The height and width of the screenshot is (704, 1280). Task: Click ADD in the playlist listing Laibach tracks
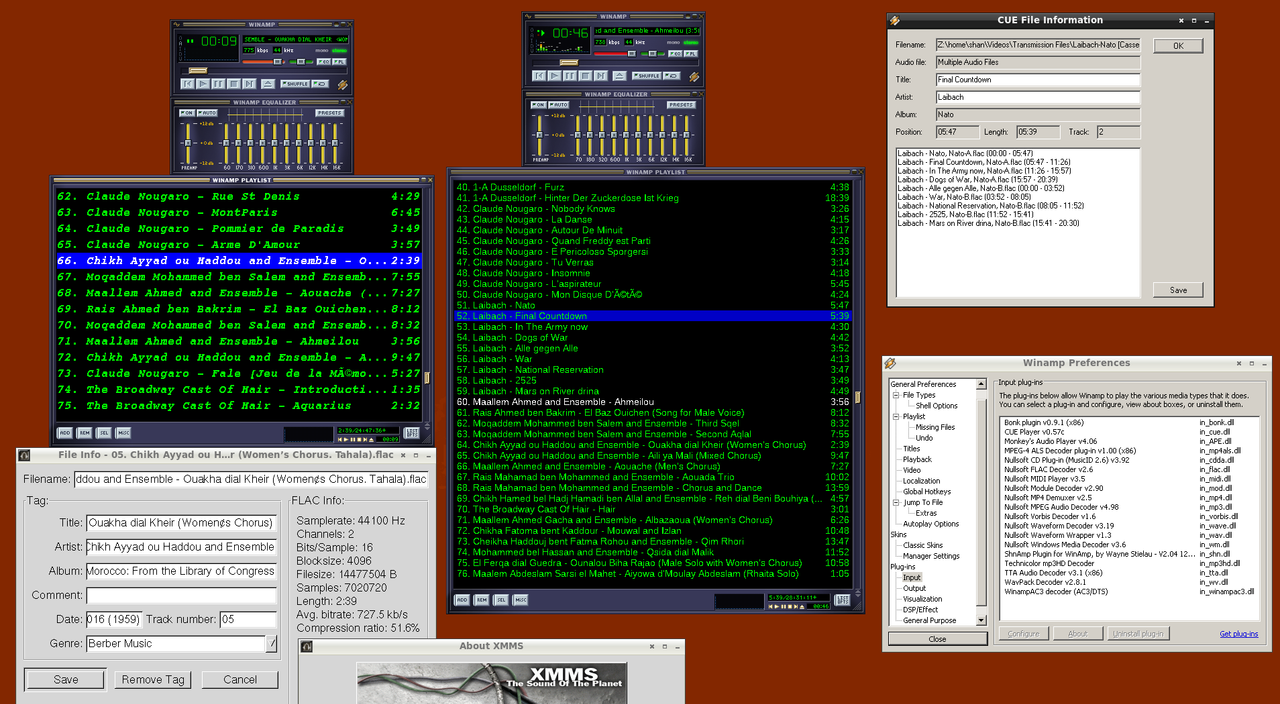[462, 600]
